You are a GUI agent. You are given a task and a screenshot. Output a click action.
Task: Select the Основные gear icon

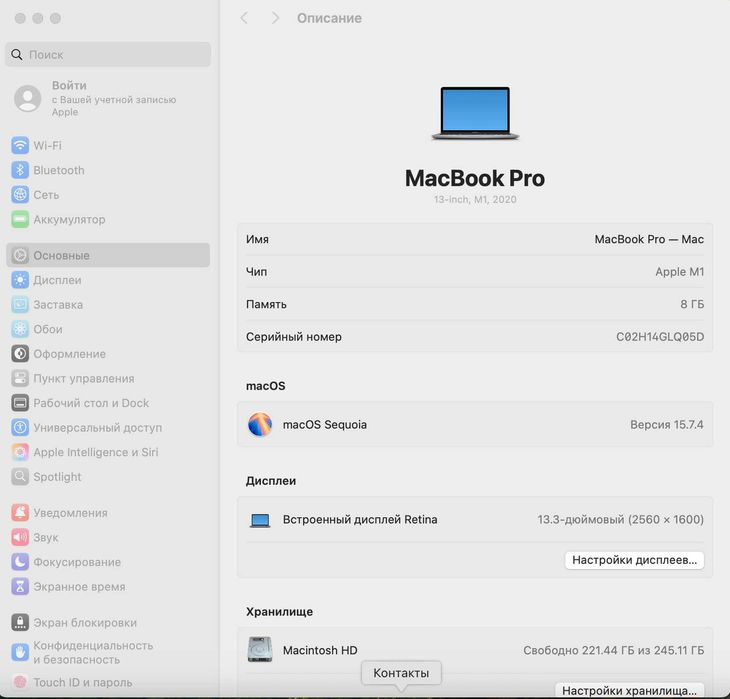[20, 255]
